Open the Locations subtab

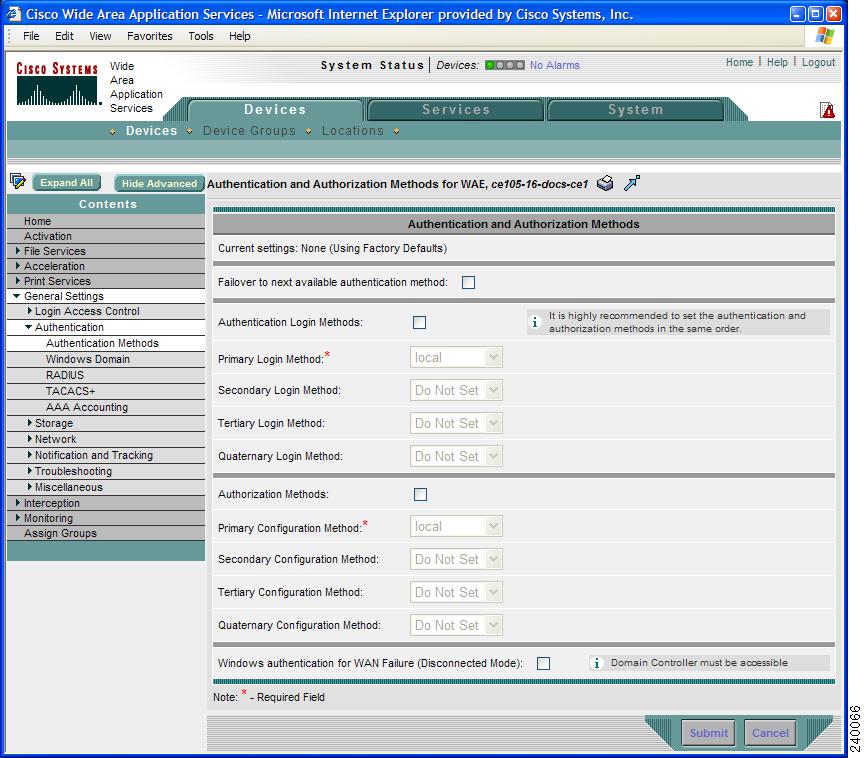coord(353,131)
